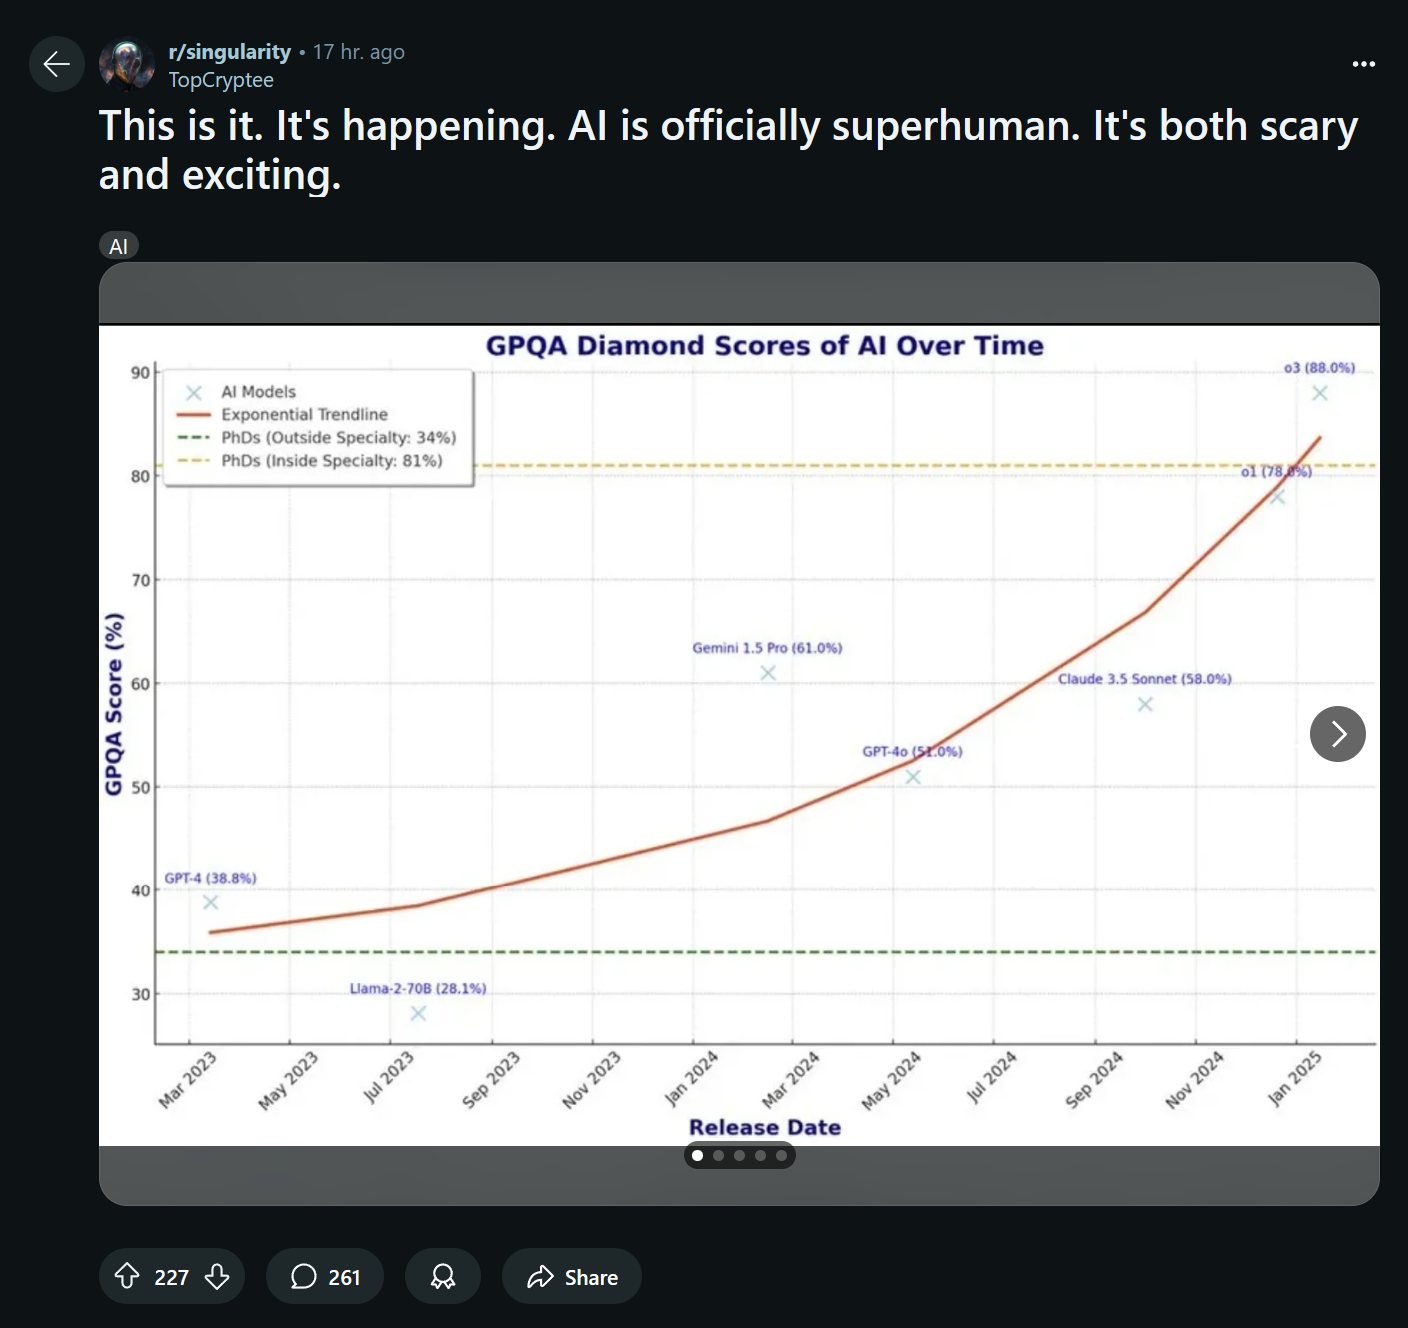Filter posts by the AI flair tag

click(x=118, y=246)
